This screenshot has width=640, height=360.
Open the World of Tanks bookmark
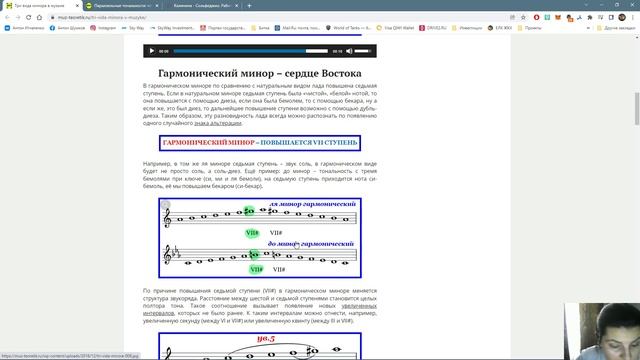click(348, 28)
